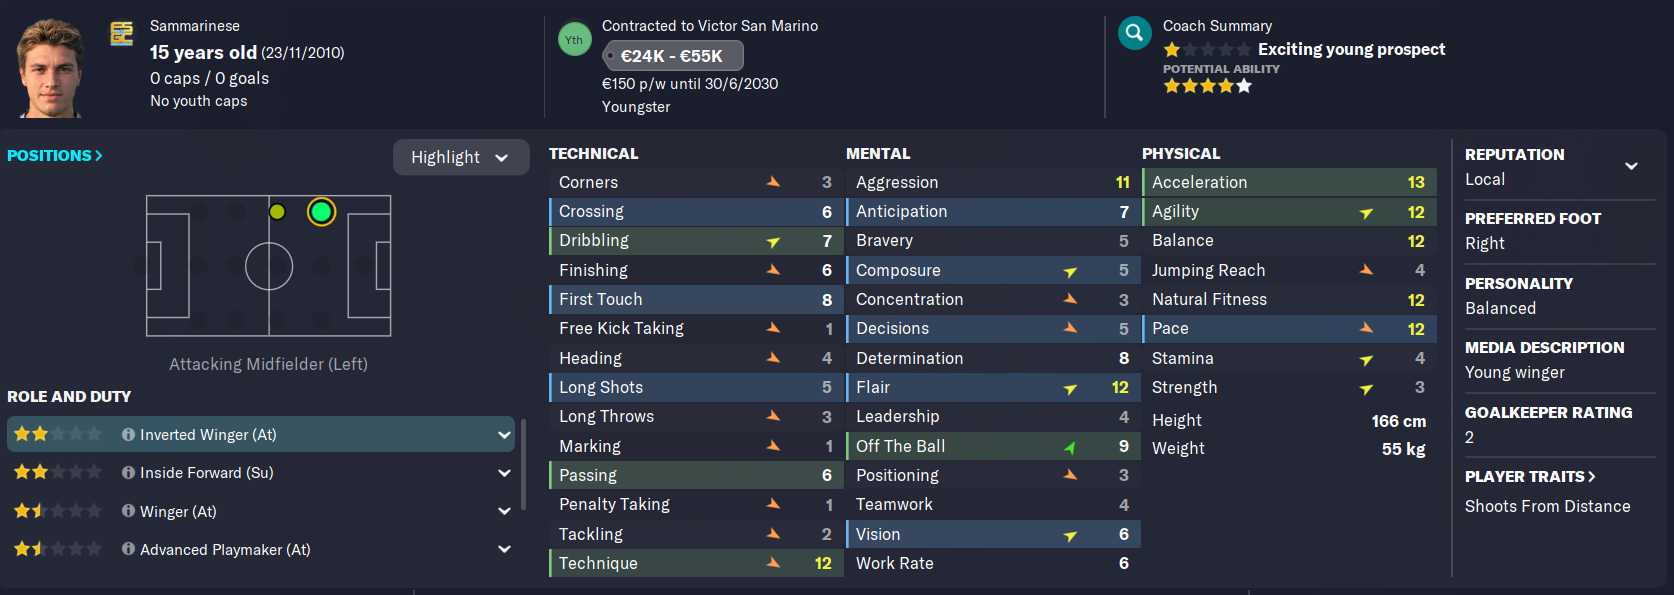Click the green Yth youth contract badge

tap(574, 40)
